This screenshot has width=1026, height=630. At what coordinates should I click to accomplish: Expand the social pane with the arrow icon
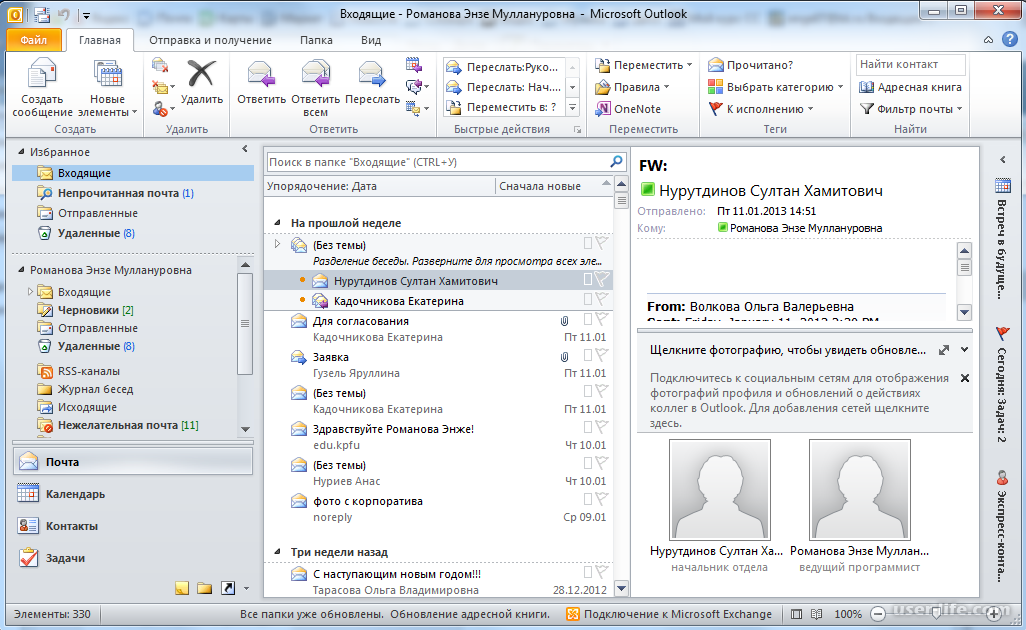944,350
